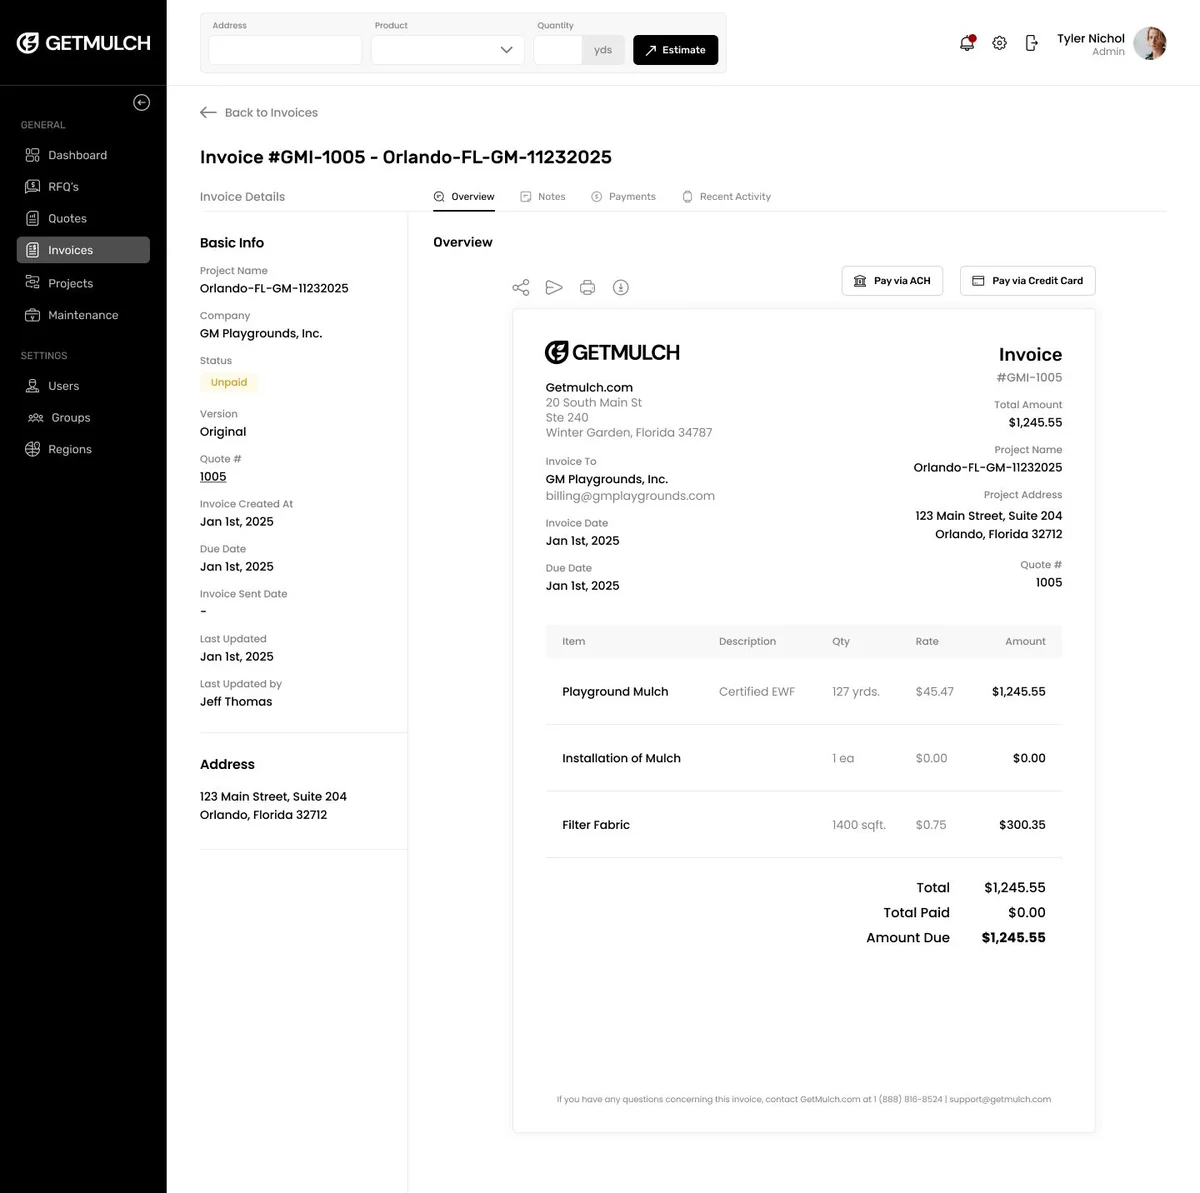The width and height of the screenshot is (1200, 1193).
Task: Click Tyler Nichol user name
Action: point(1091,38)
